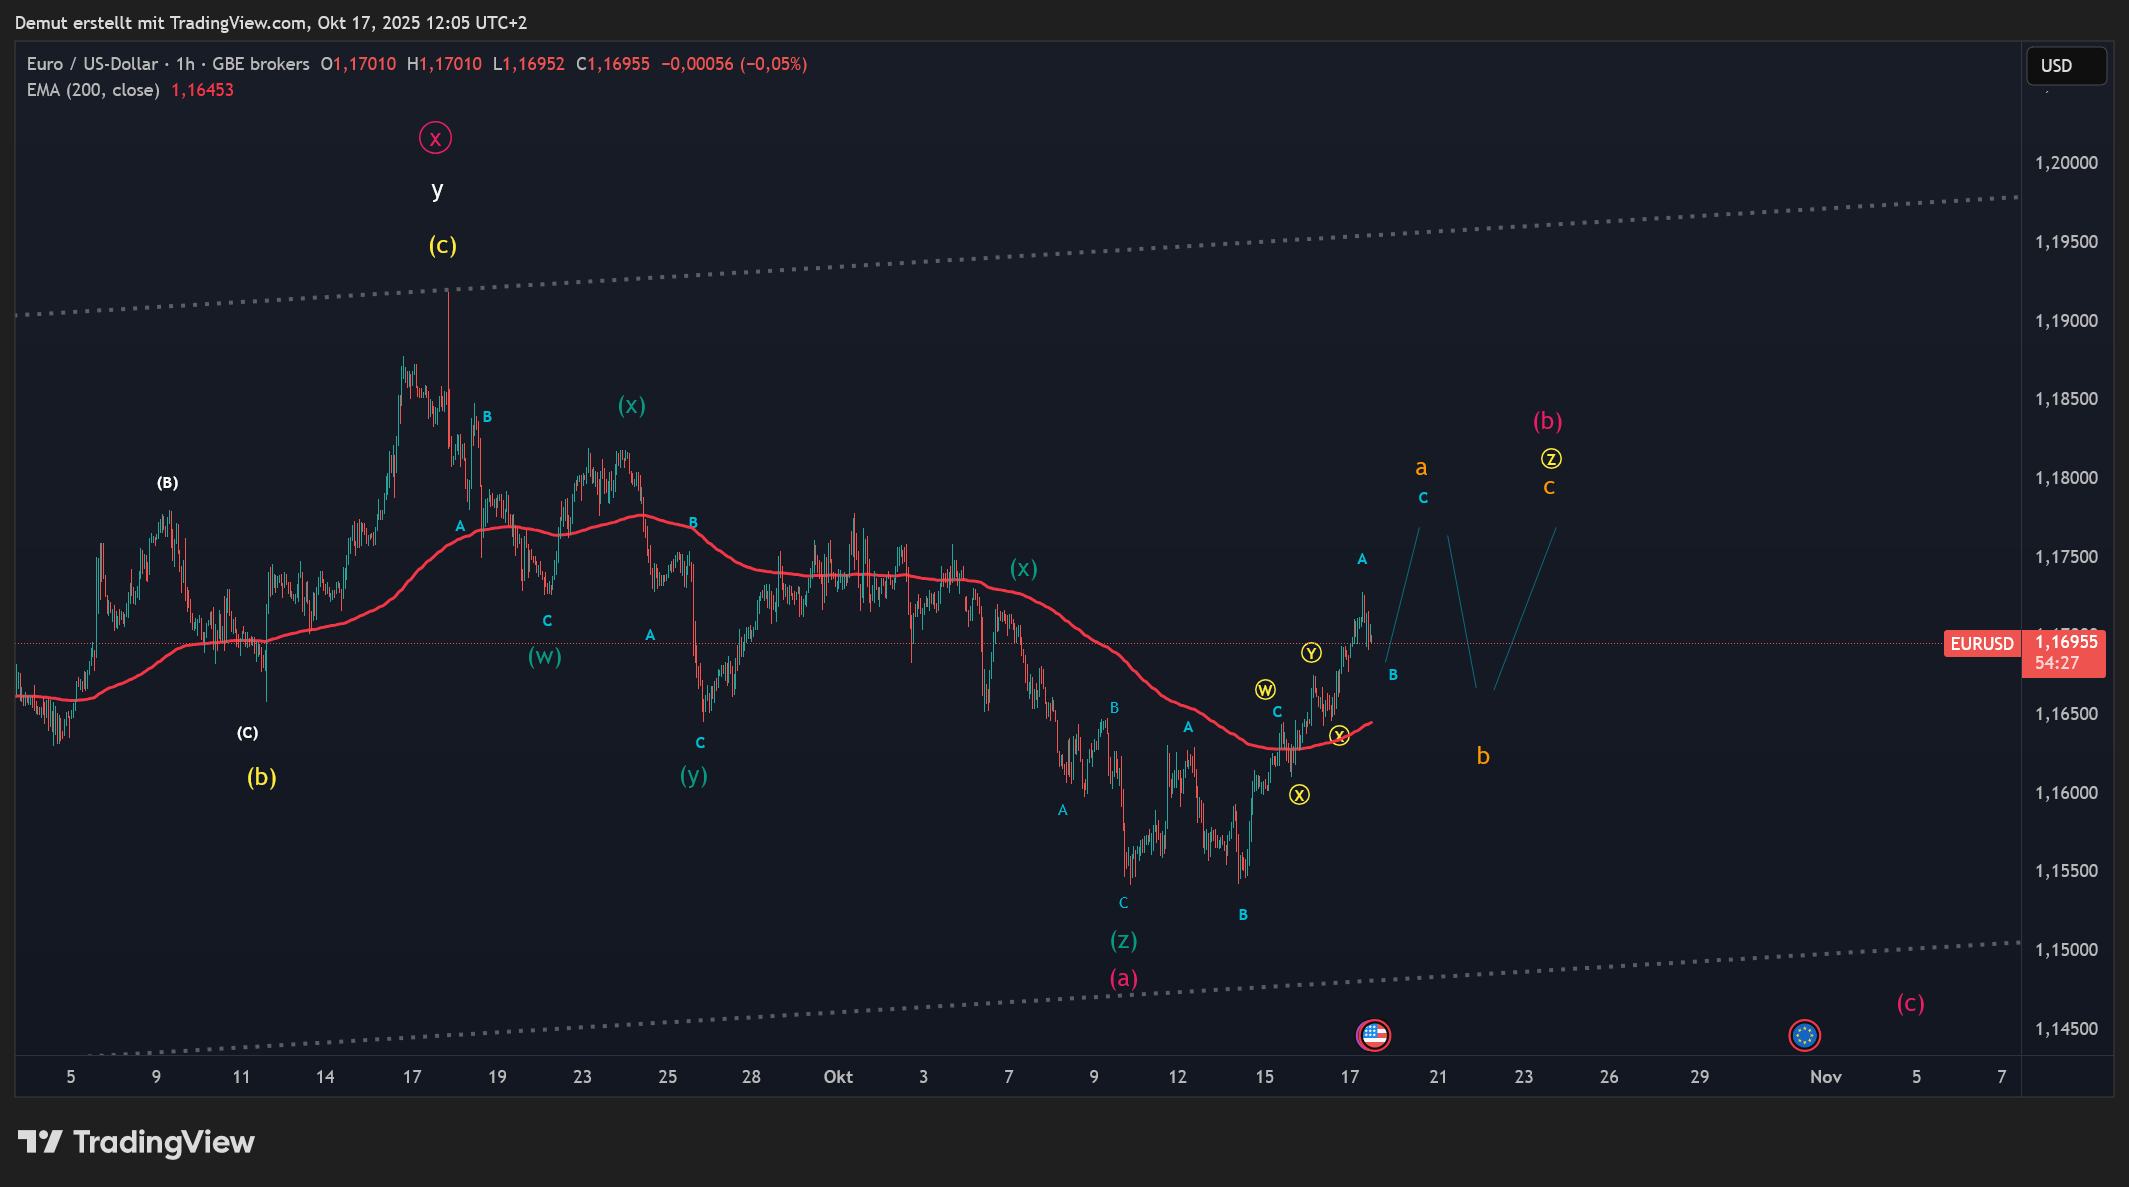The height and width of the screenshot is (1187, 2129).
Task: Select the yellow circled Y wave label
Action: 1311,653
